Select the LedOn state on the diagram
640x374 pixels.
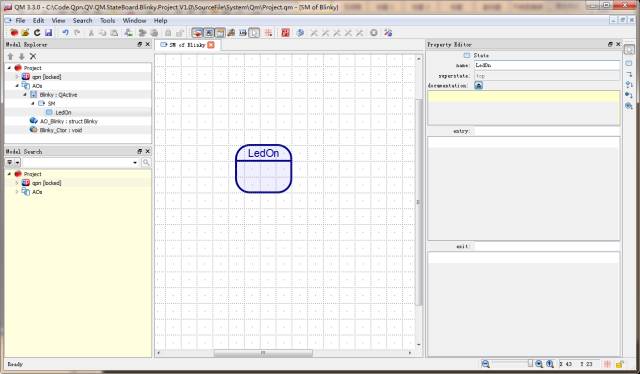click(x=264, y=169)
